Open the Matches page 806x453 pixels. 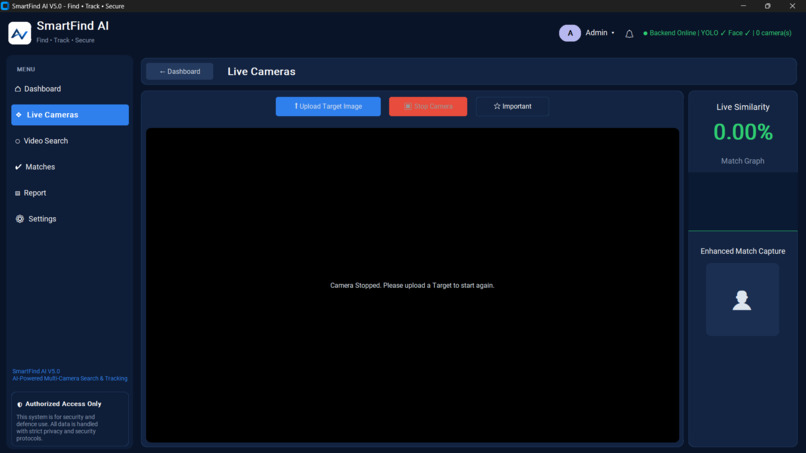70,167
